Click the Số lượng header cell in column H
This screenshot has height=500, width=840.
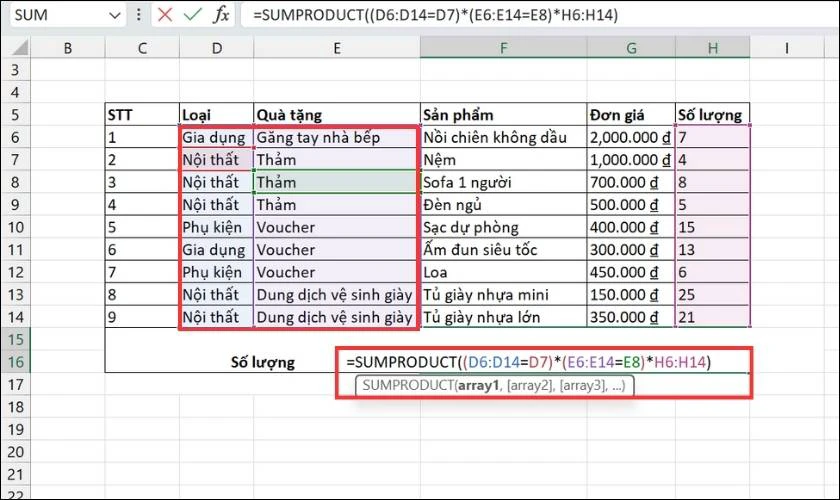coord(712,115)
